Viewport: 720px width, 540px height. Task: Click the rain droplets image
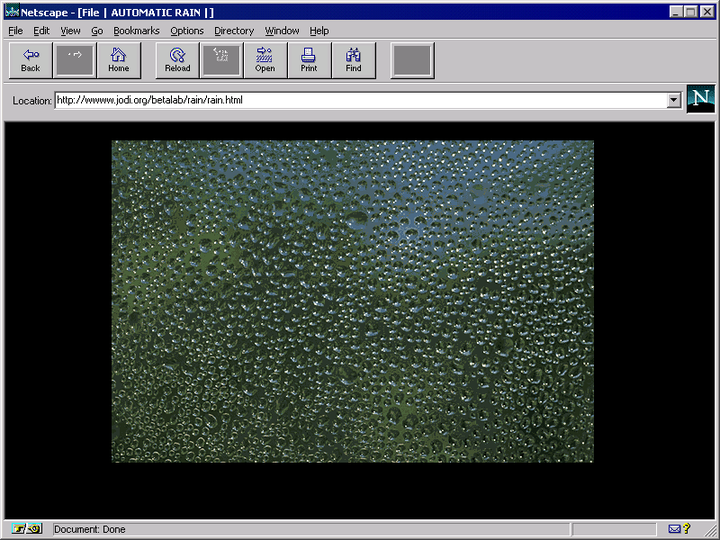click(352, 301)
